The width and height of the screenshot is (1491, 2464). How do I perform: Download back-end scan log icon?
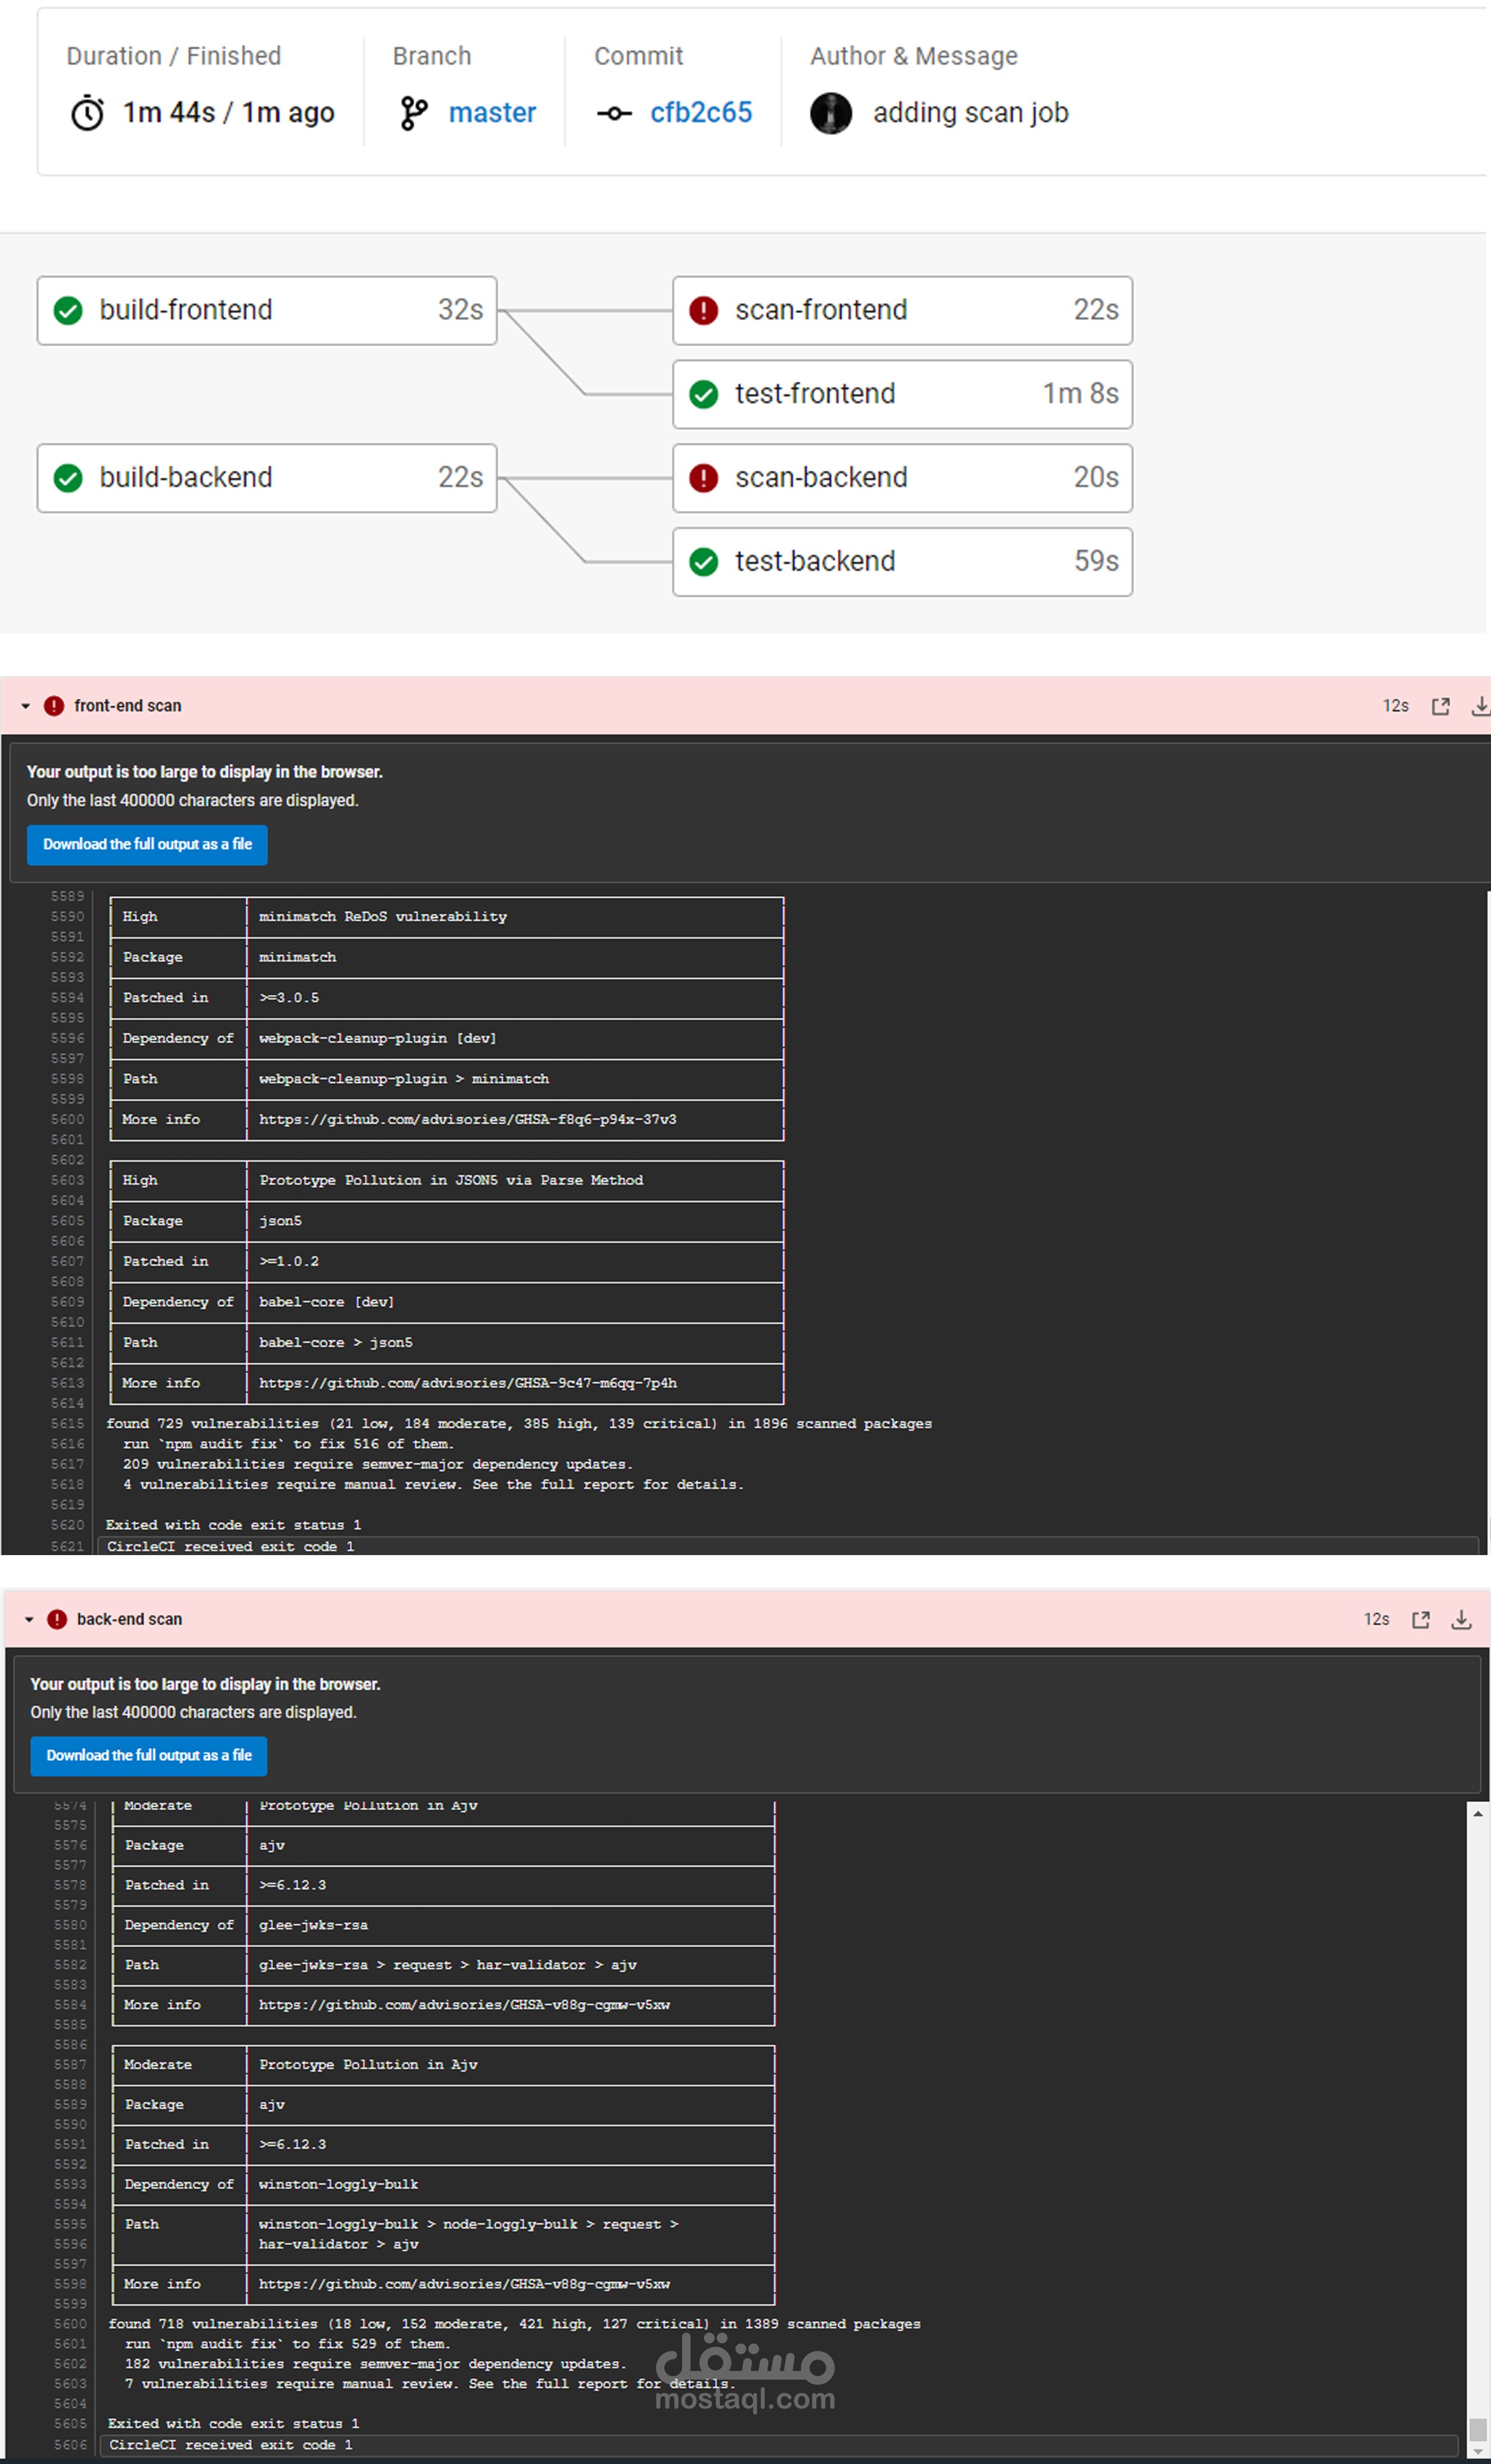point(1461,1620)
